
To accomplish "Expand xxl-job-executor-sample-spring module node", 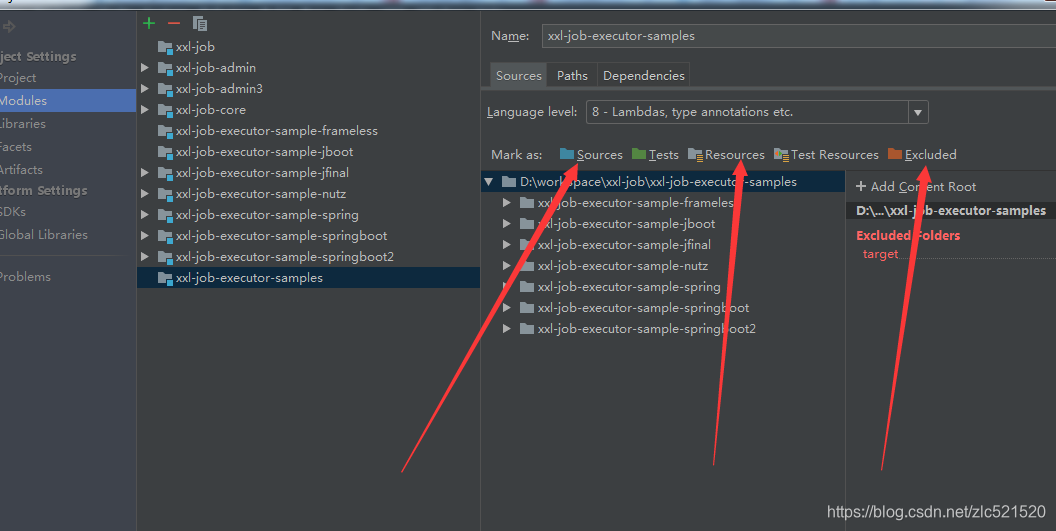I will coord(145,214).
